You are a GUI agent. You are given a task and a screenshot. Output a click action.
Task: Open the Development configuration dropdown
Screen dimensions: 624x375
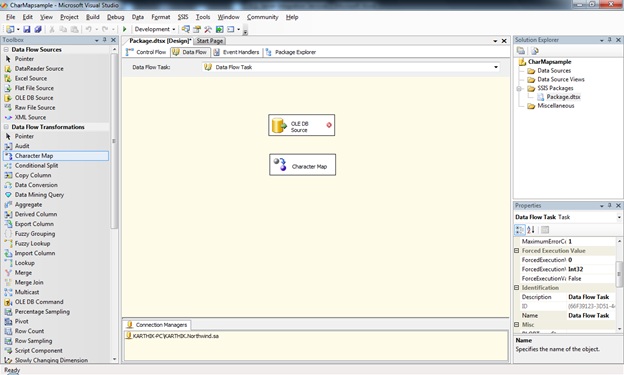(x=174, y=29)
